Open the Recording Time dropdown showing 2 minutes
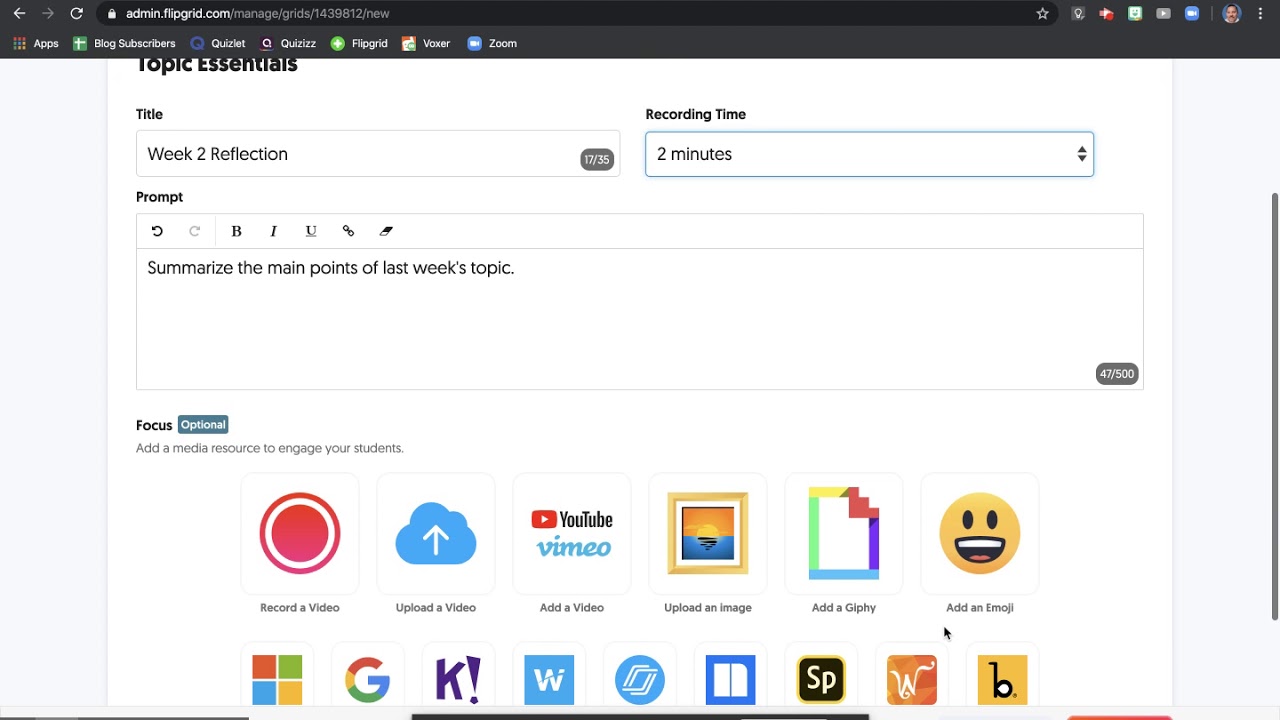1280x720 pixels. coord(869,154)
